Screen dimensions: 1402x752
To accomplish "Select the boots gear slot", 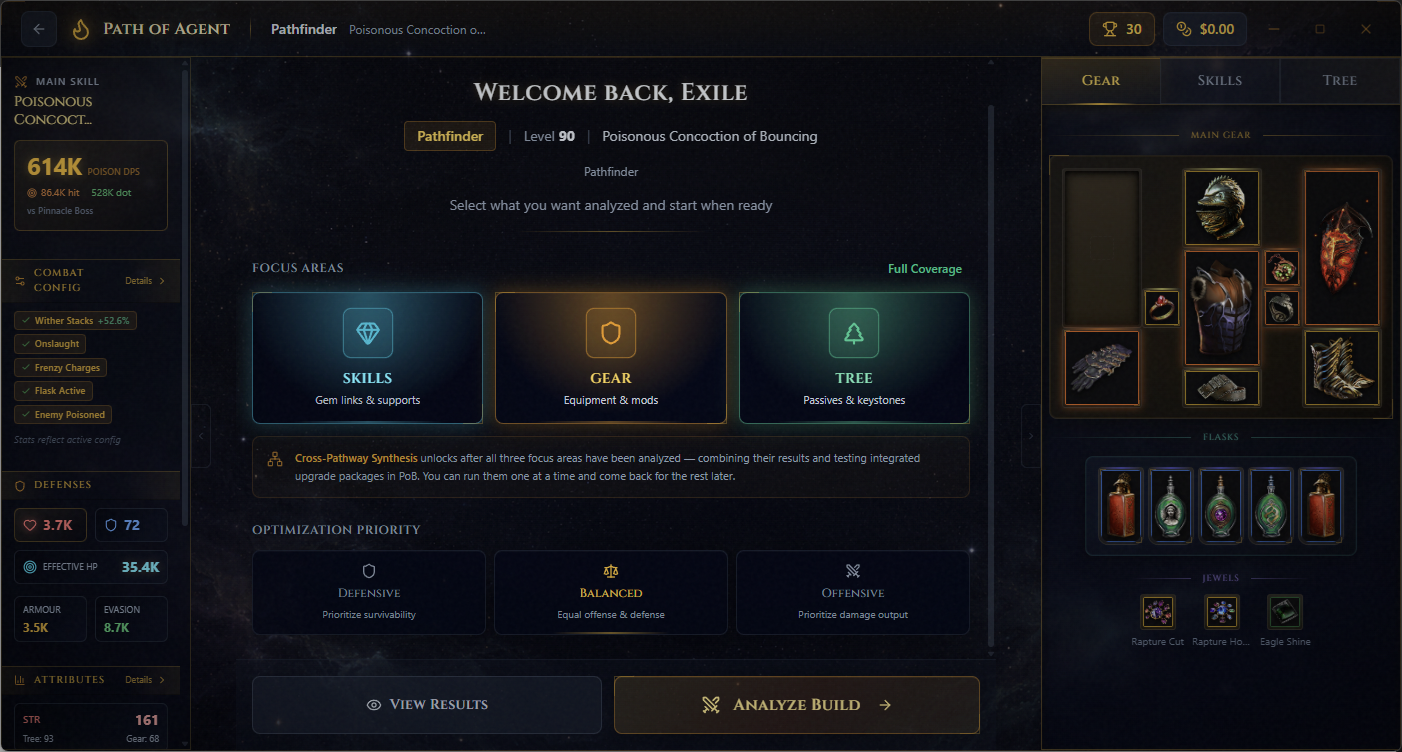I will [1342, 368].
